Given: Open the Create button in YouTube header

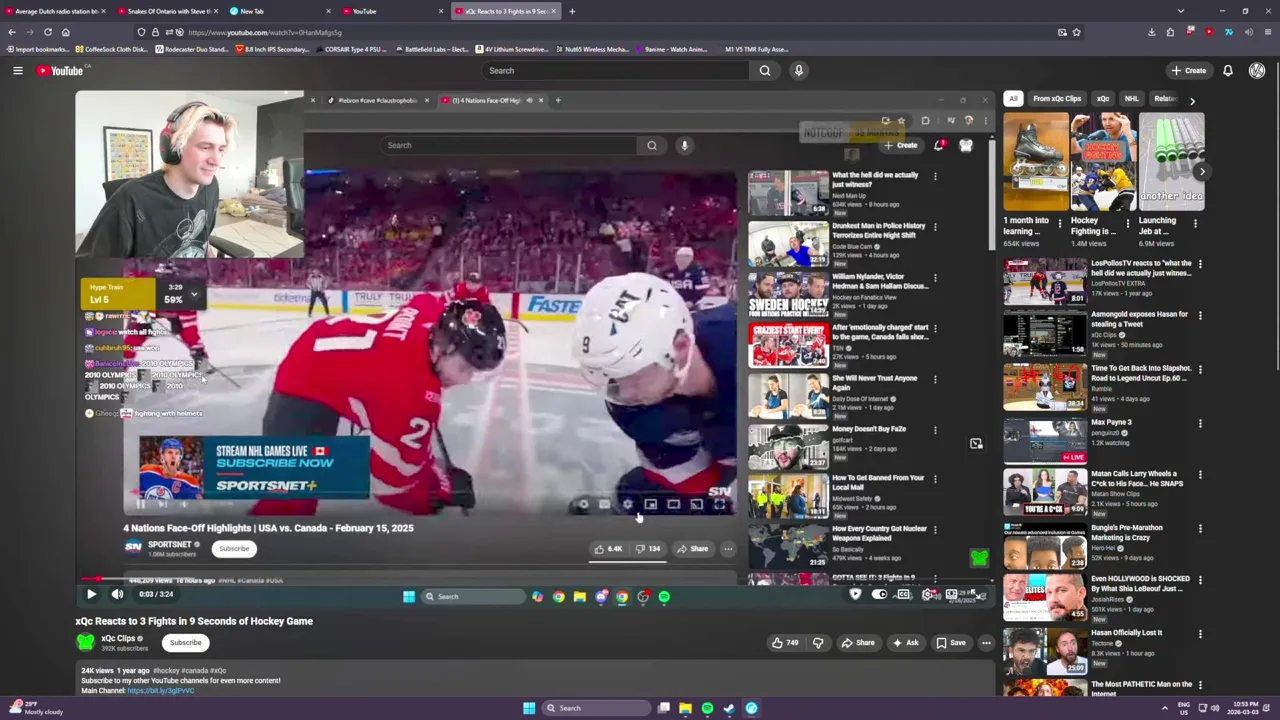Looking at the screenshot, I should (1189, 70).
